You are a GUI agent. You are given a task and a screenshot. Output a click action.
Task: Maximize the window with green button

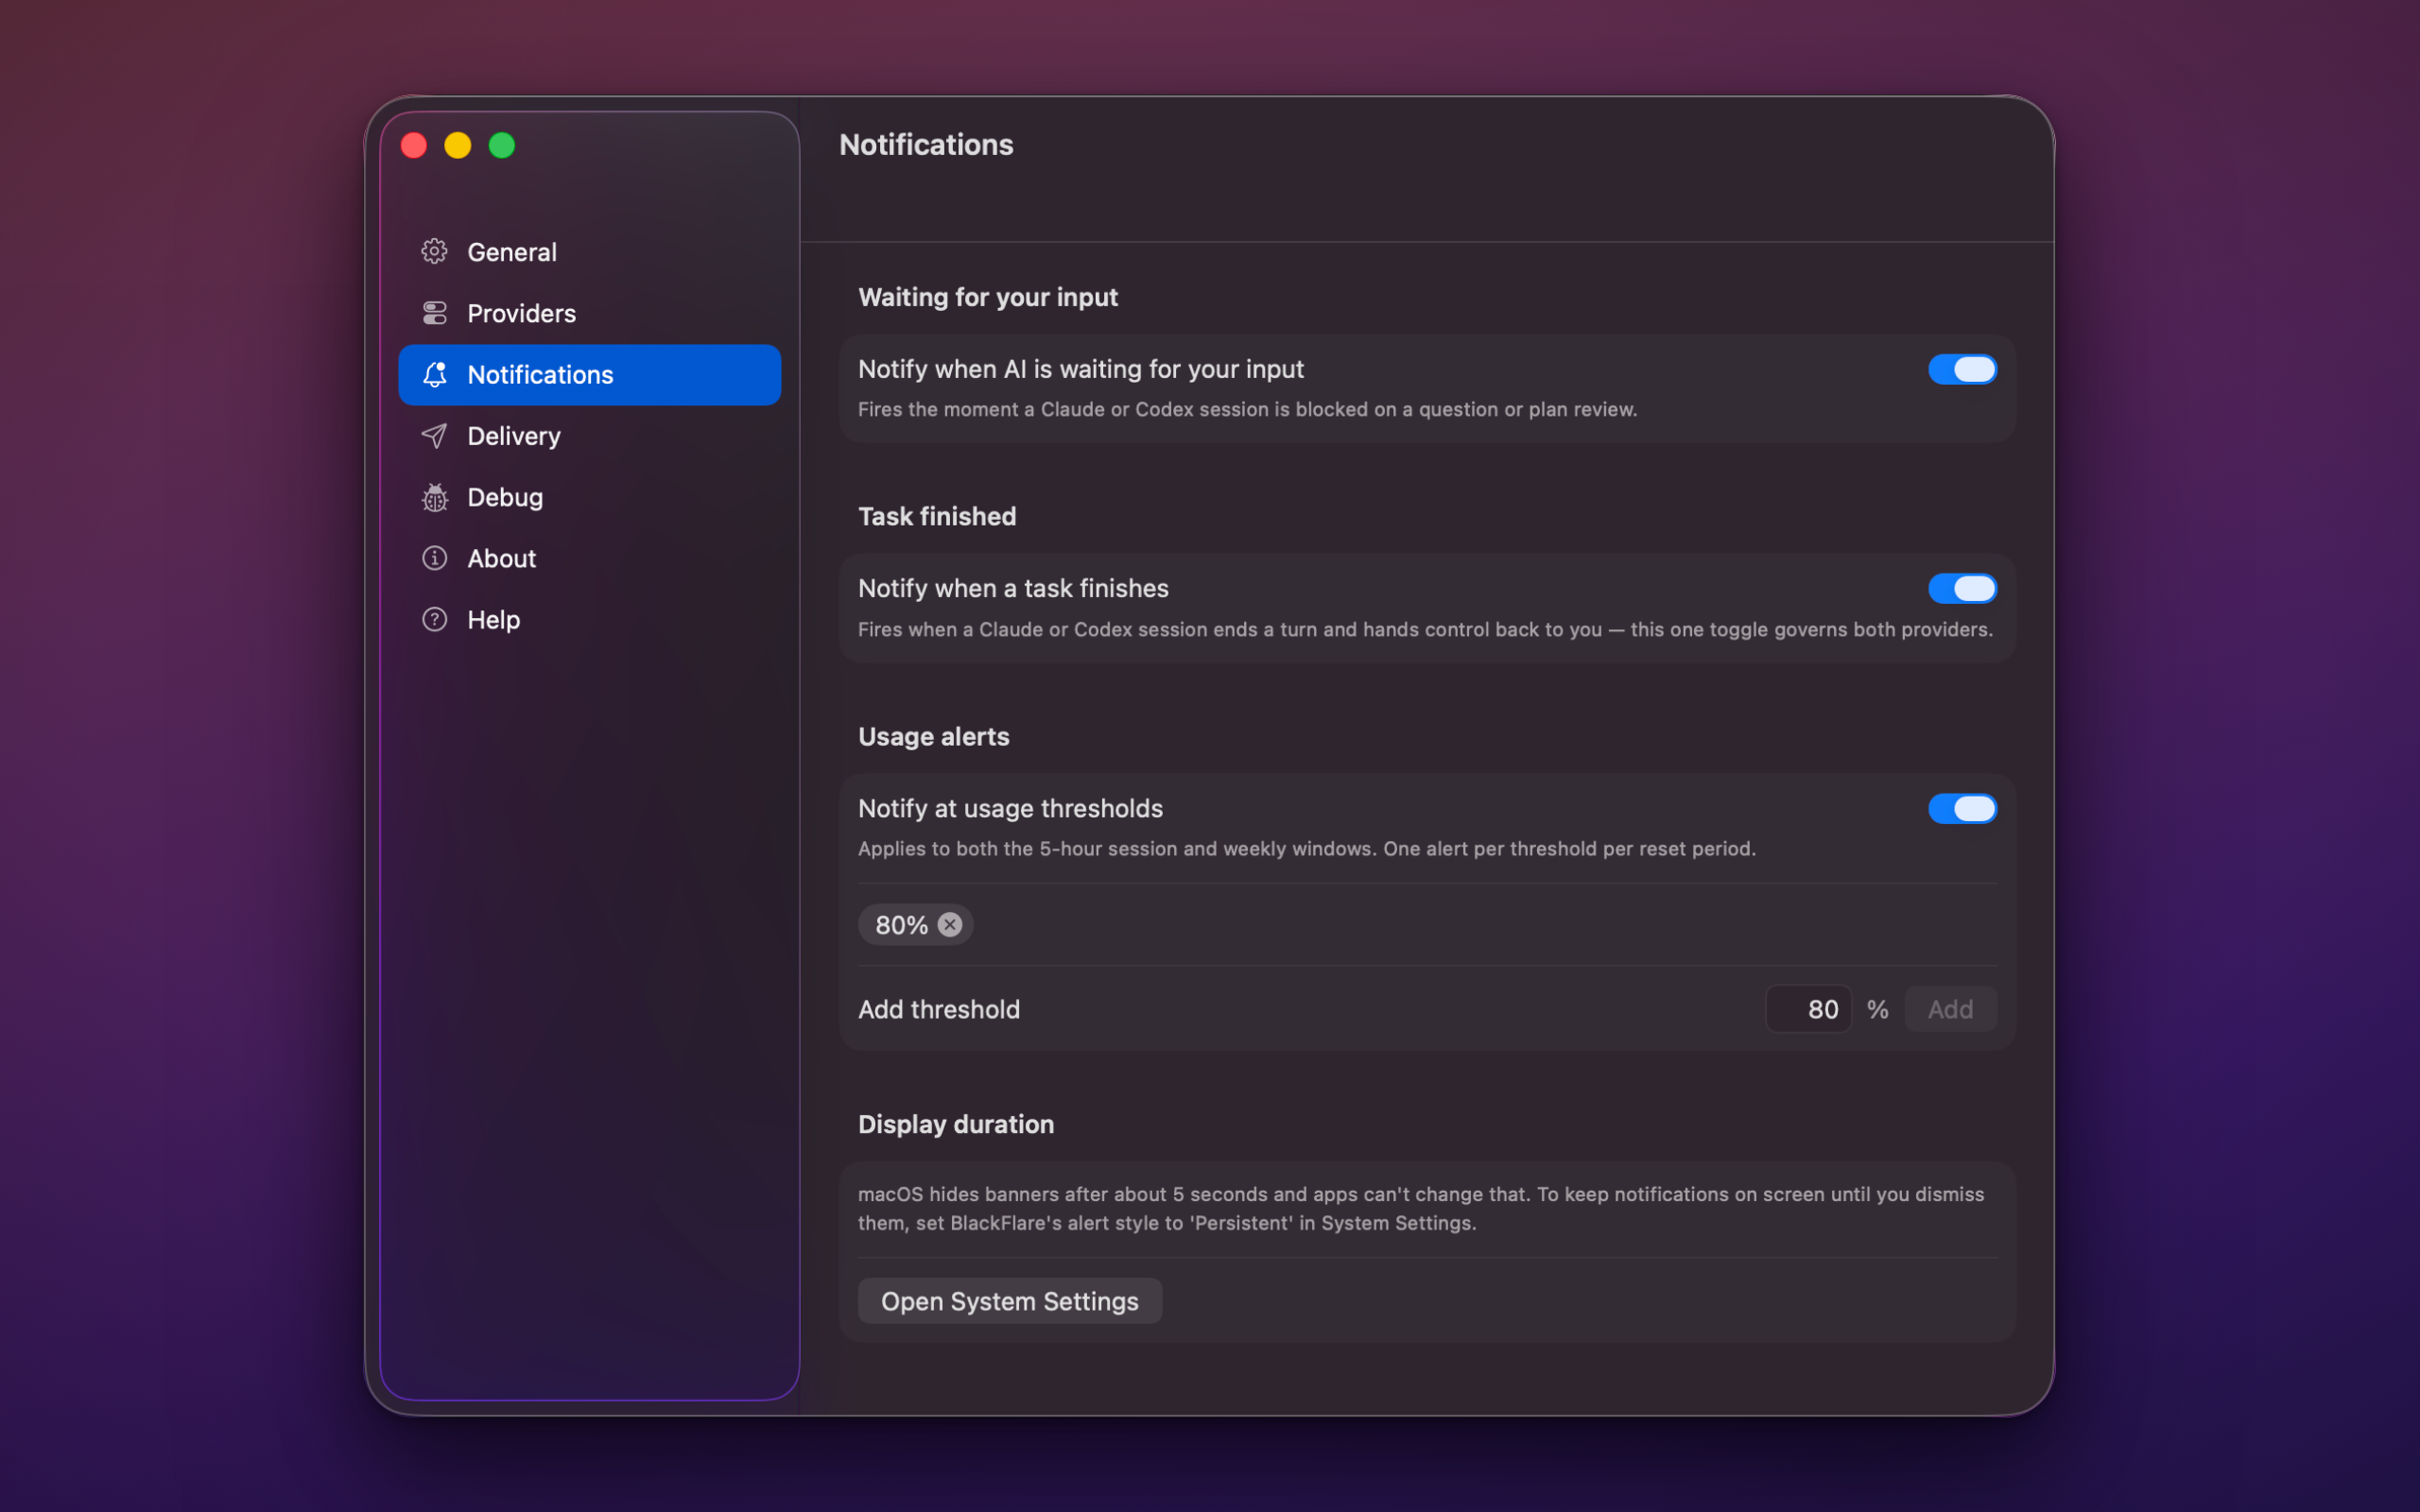coord(502,146)
